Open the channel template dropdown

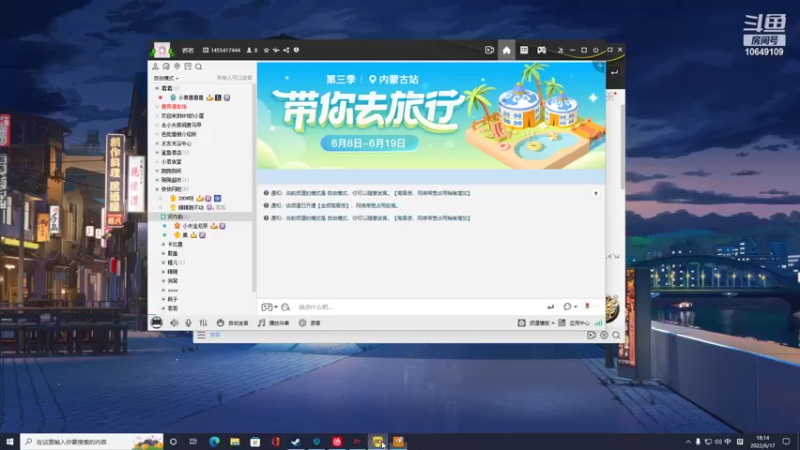point(536,323)
